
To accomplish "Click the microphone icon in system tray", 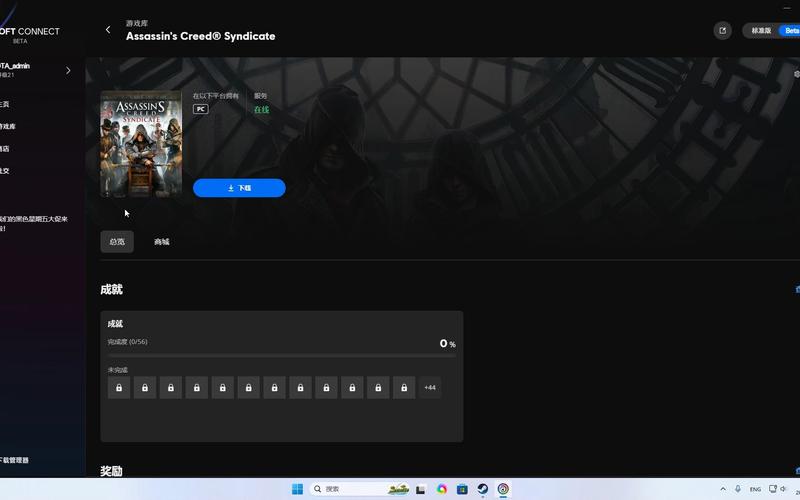I will 738,489.
